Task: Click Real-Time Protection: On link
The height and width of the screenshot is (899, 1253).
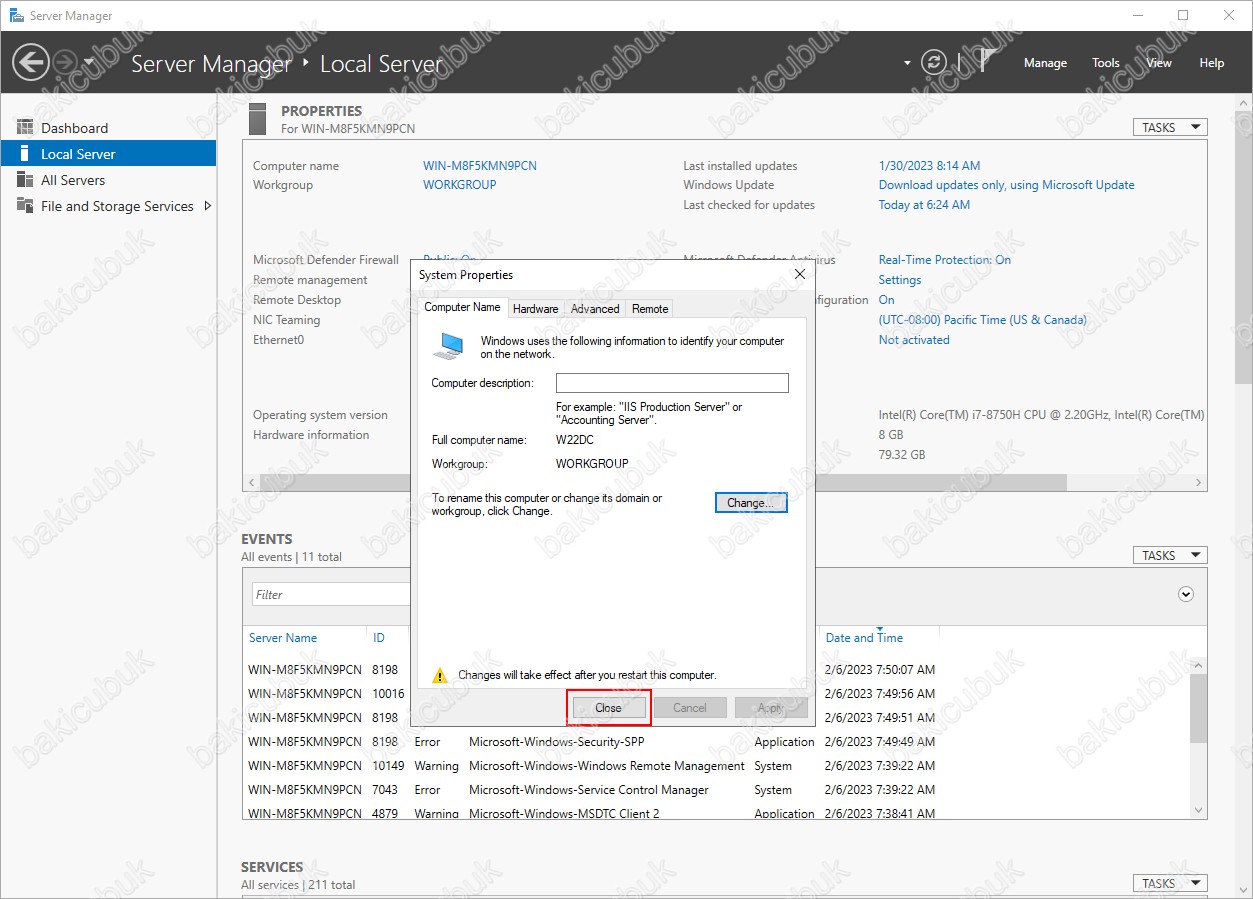Action: pos(944,260)
